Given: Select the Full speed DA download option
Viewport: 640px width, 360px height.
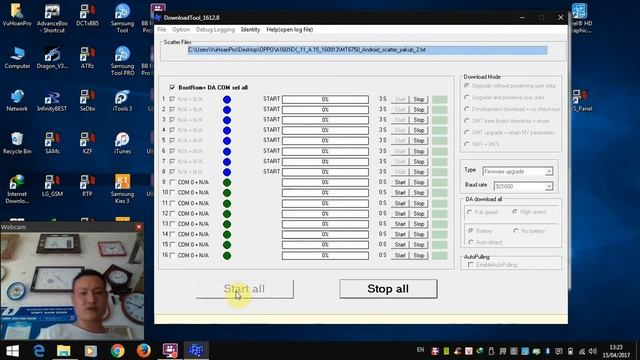Looking at the screenshot, I should pyautogui.click(x=470, y=212).
